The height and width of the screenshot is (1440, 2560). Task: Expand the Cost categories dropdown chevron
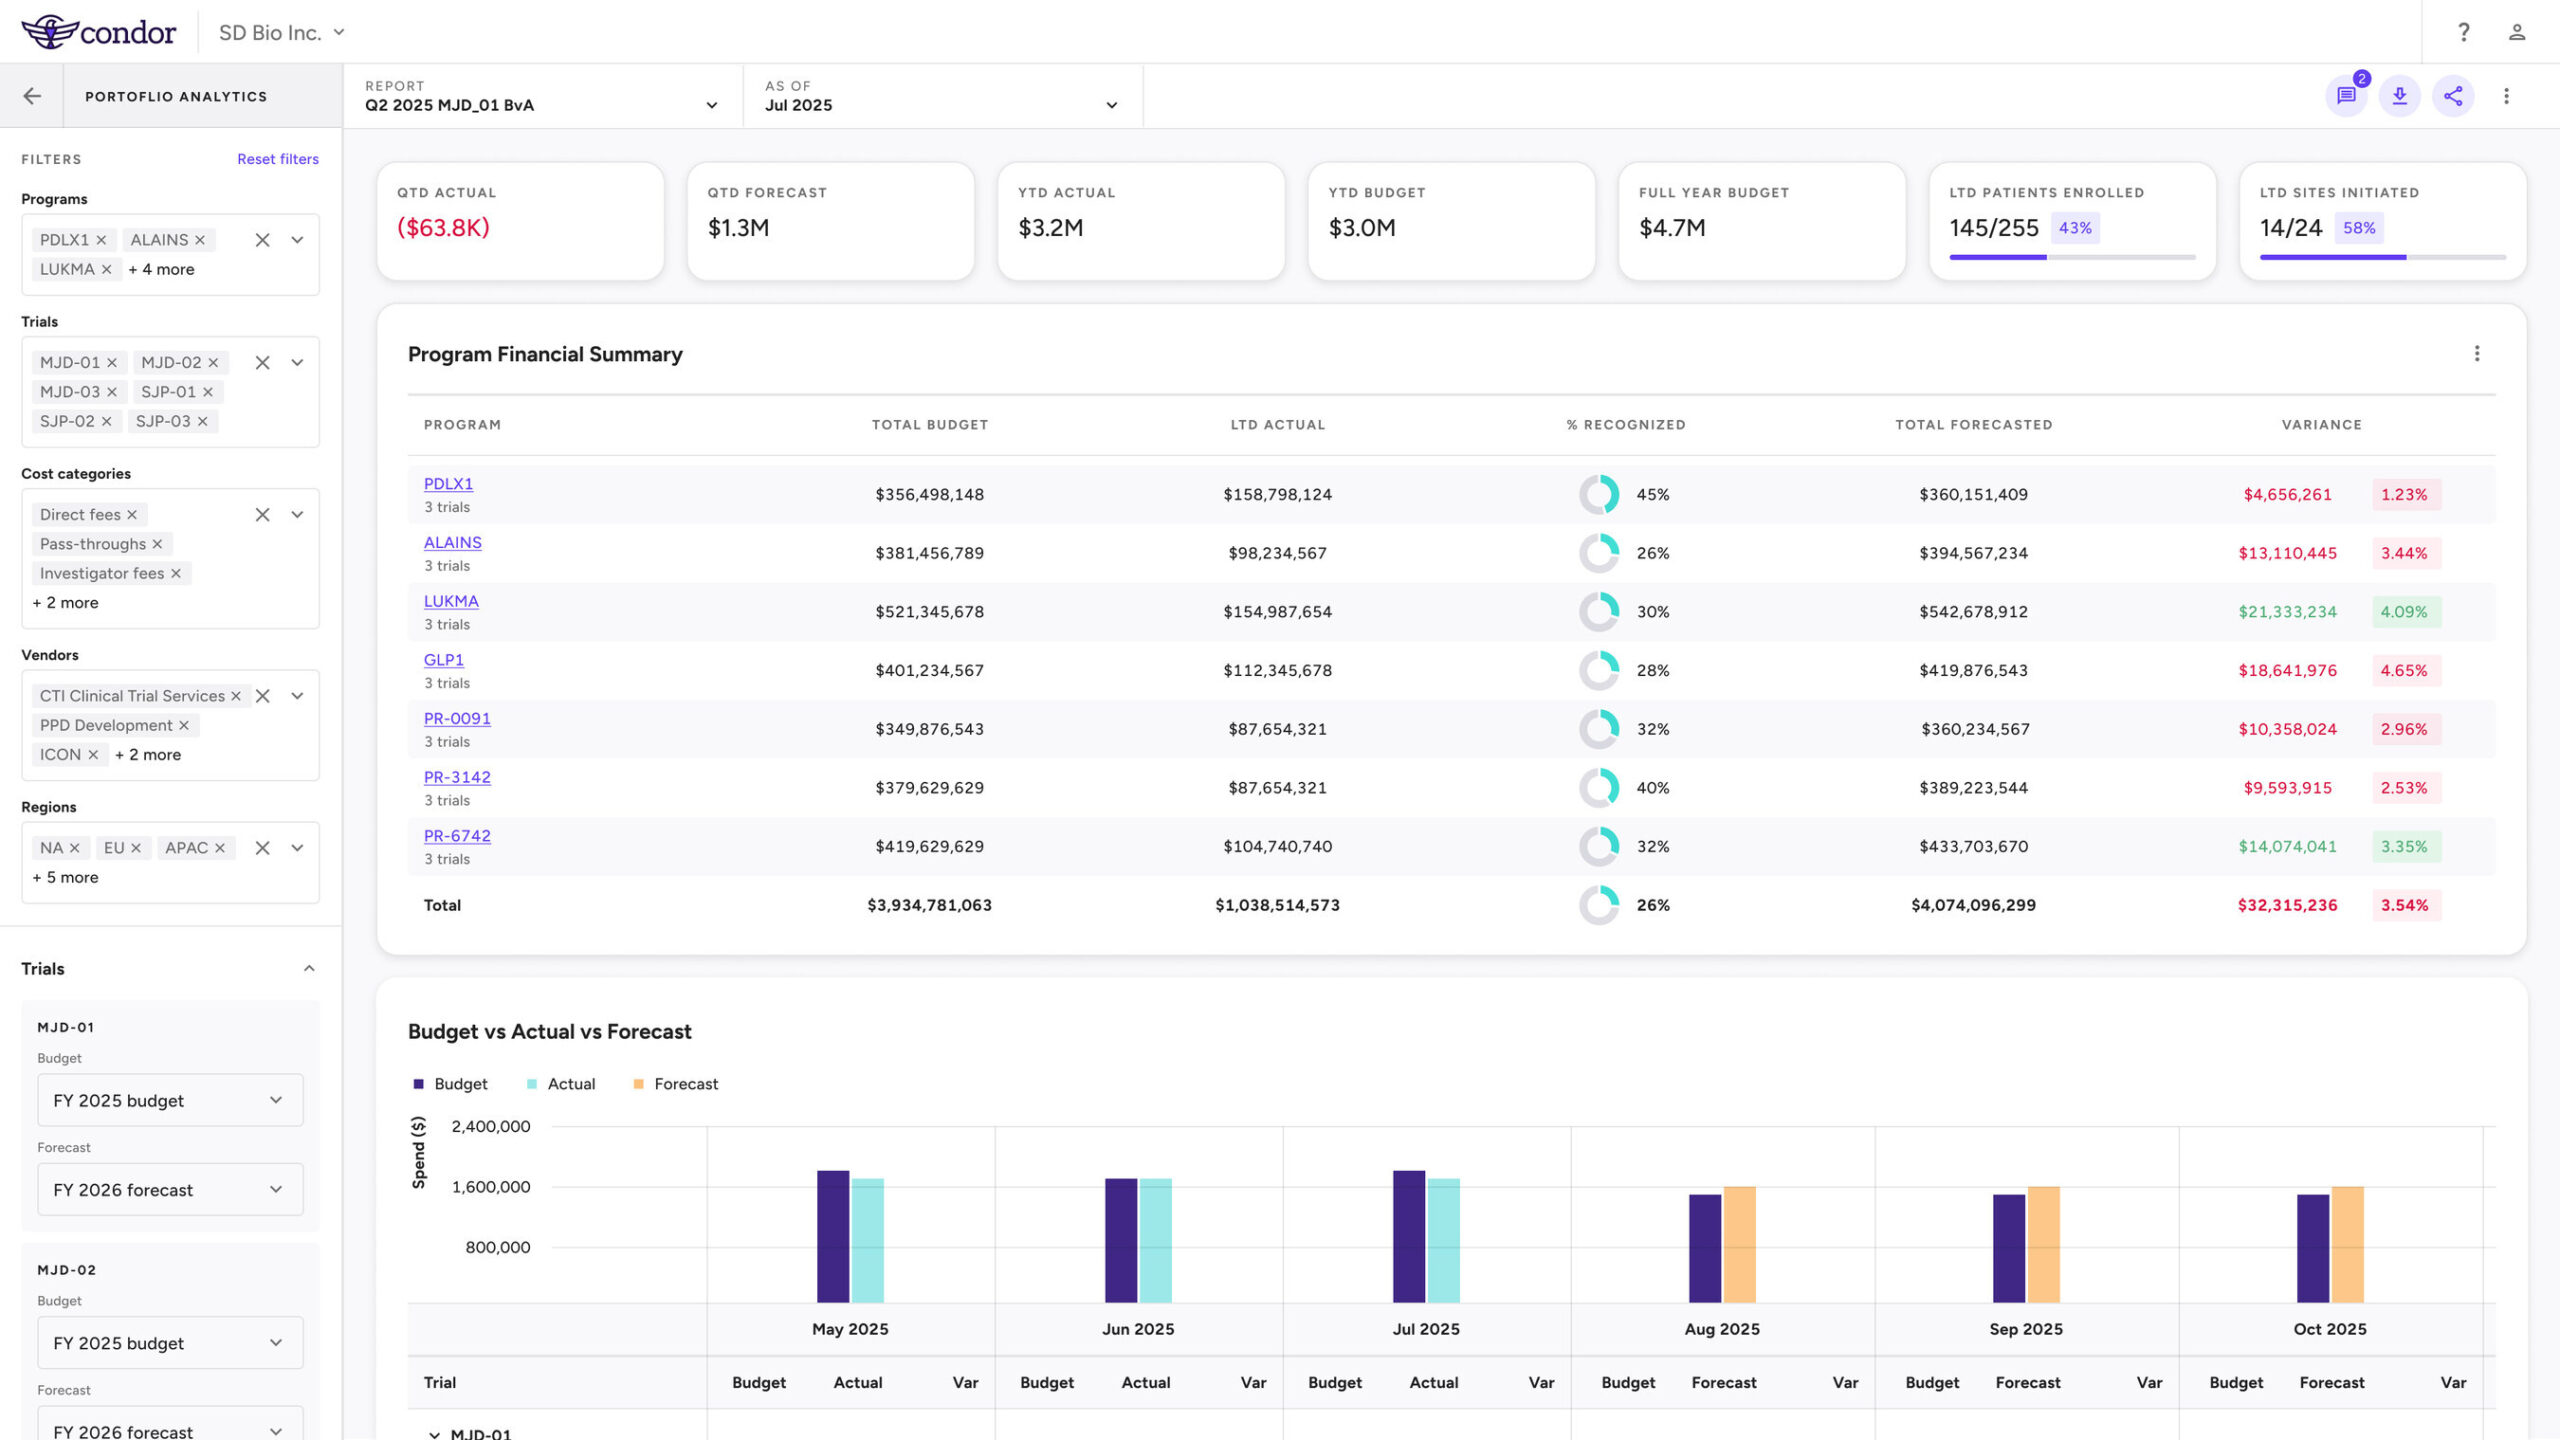tap(297, 515)
